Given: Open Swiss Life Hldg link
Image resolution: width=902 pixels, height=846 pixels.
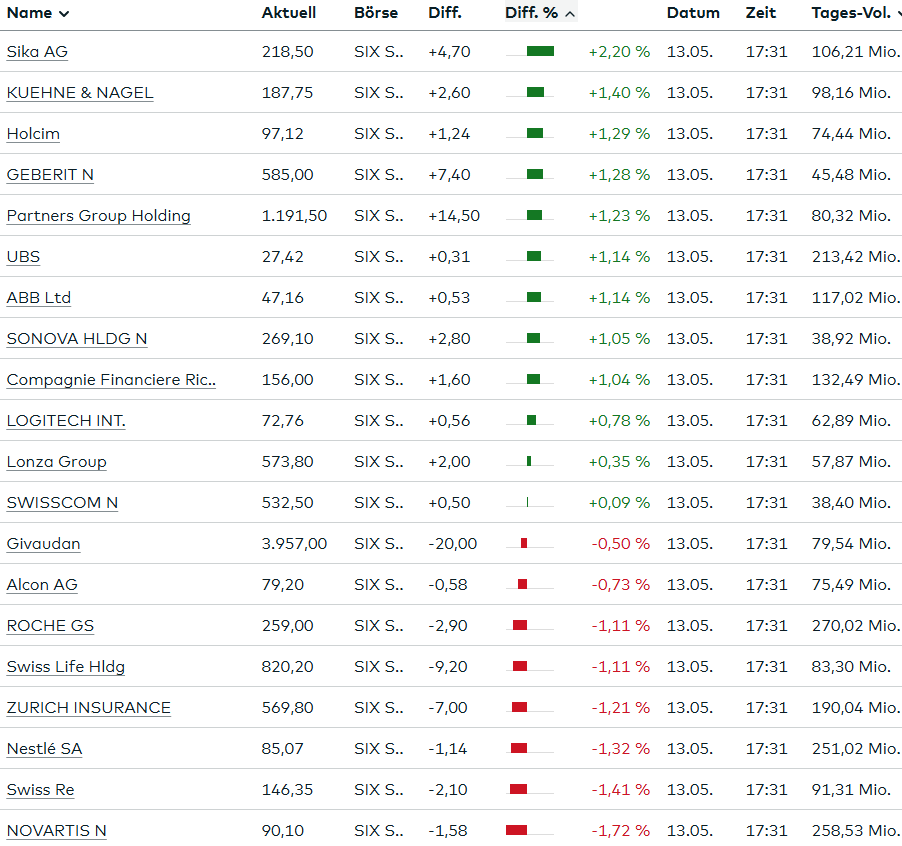Looking at the screenshot, I should click(x=66, y=667).
